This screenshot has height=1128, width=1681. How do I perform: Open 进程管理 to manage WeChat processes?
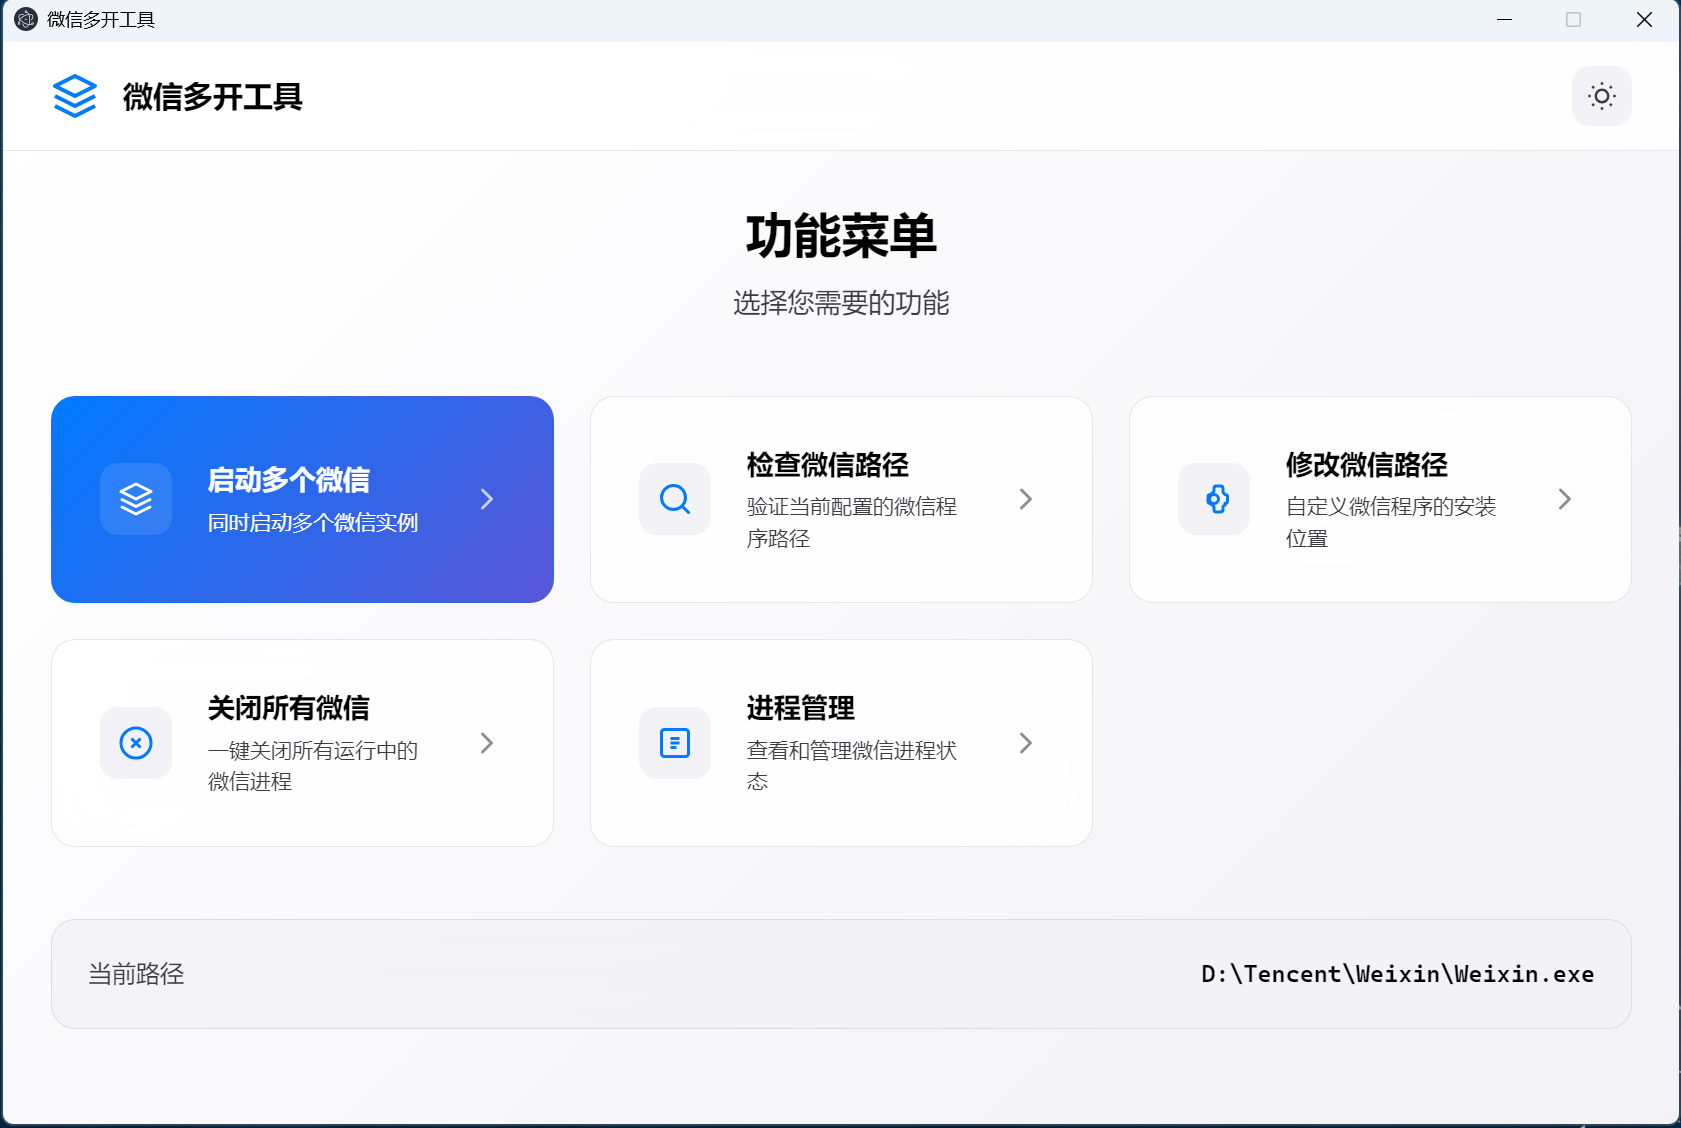coord(841,743)
